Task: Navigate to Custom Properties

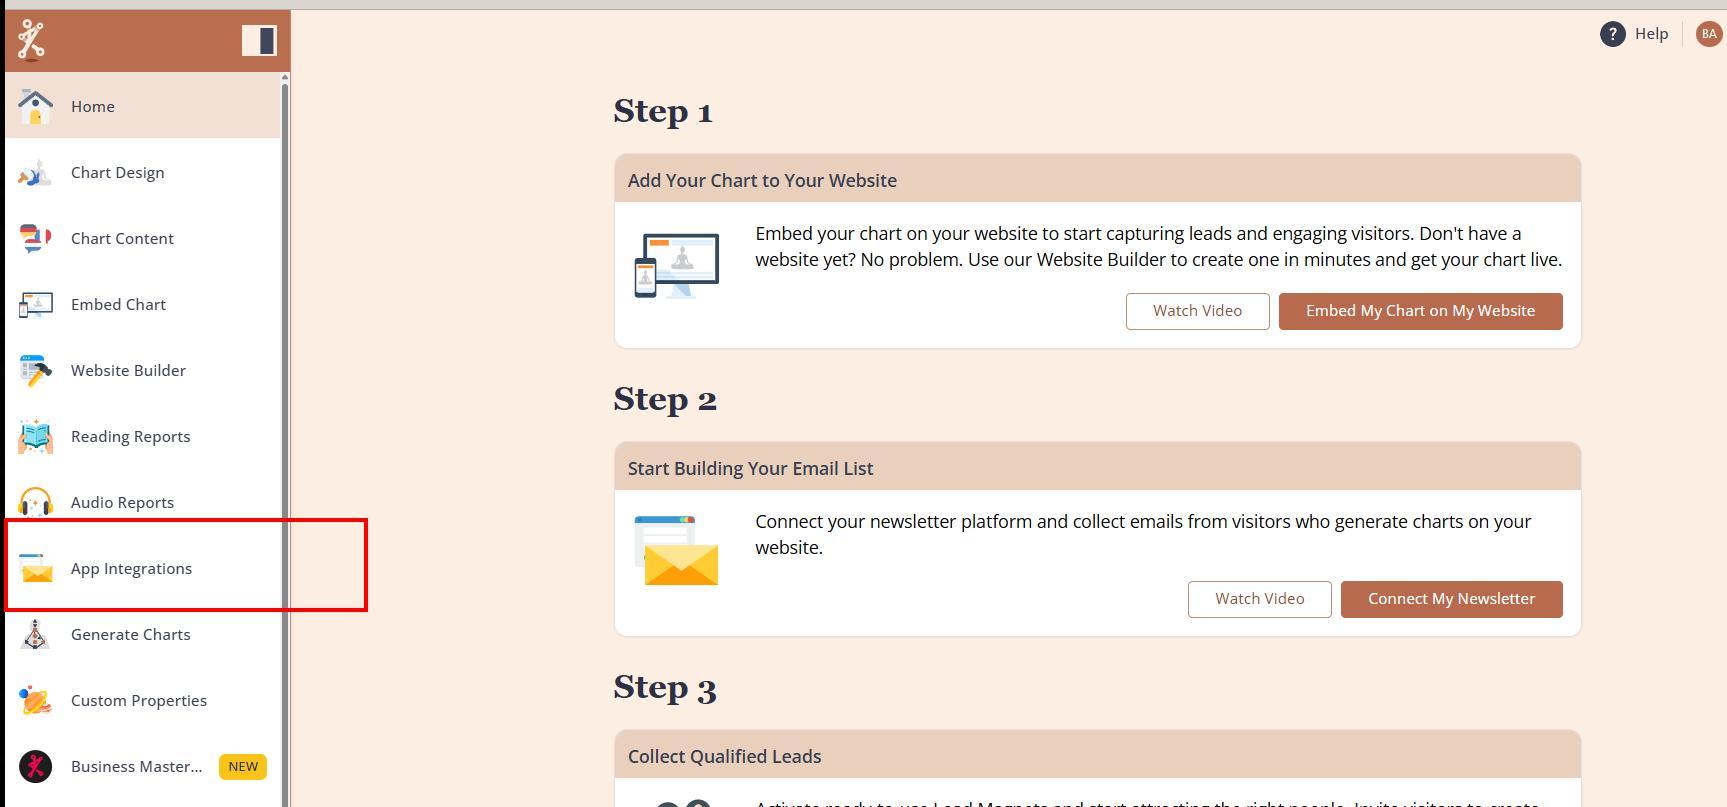Action: click(x=138, y=700)
